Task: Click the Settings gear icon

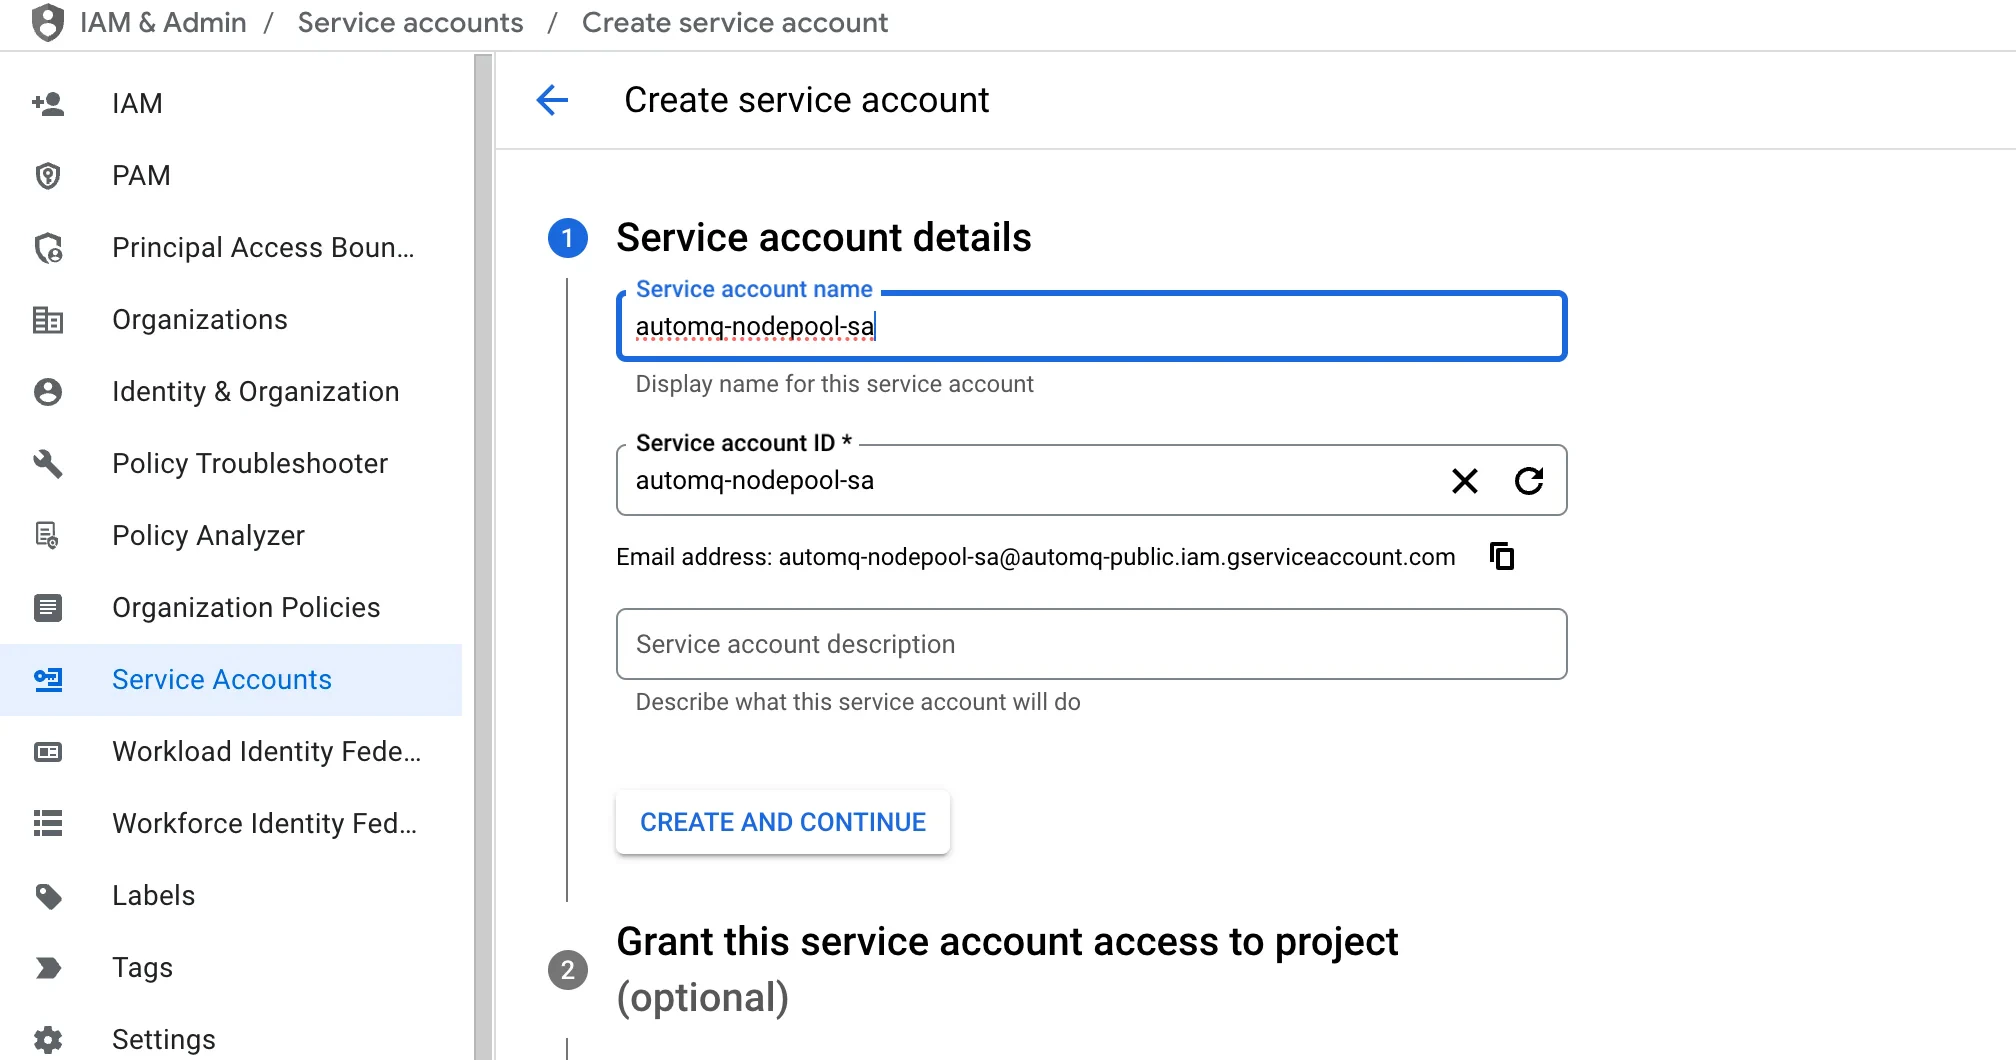Action: click(48, 1039)
